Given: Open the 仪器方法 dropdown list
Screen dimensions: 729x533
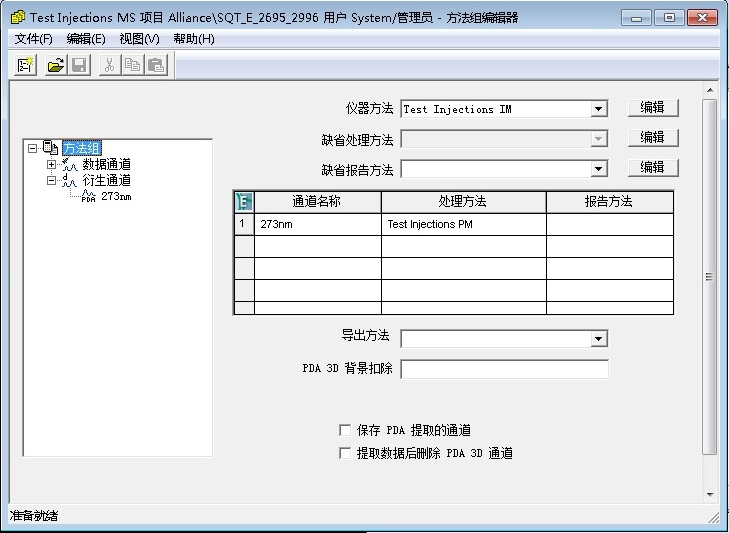Looking at the screenshot, I should click(598, 109).
